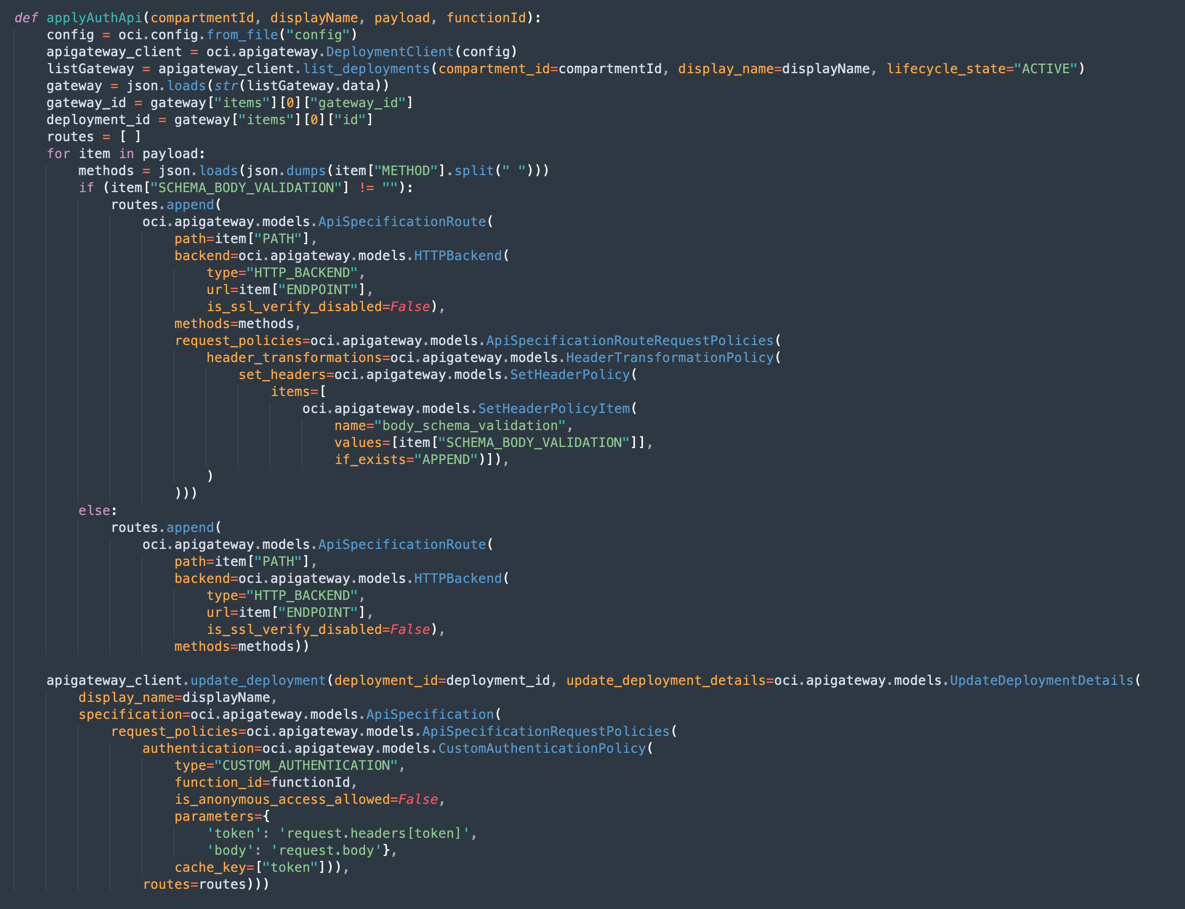Click the HeaderTransformationPolicy class name
The image size is (1185, 909).
tap(670, 358)
